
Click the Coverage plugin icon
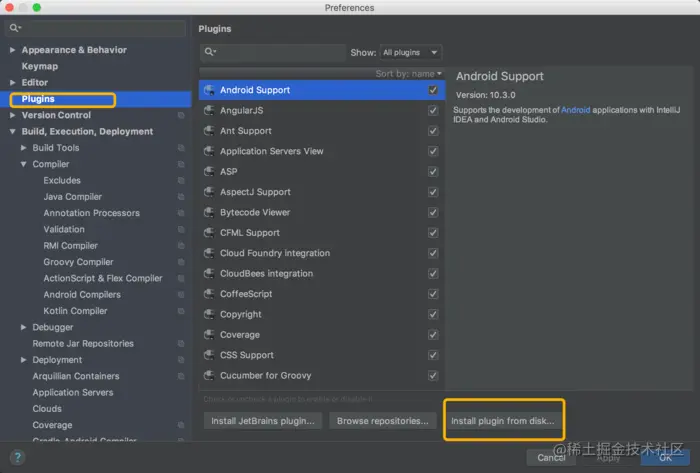point(209,335)
